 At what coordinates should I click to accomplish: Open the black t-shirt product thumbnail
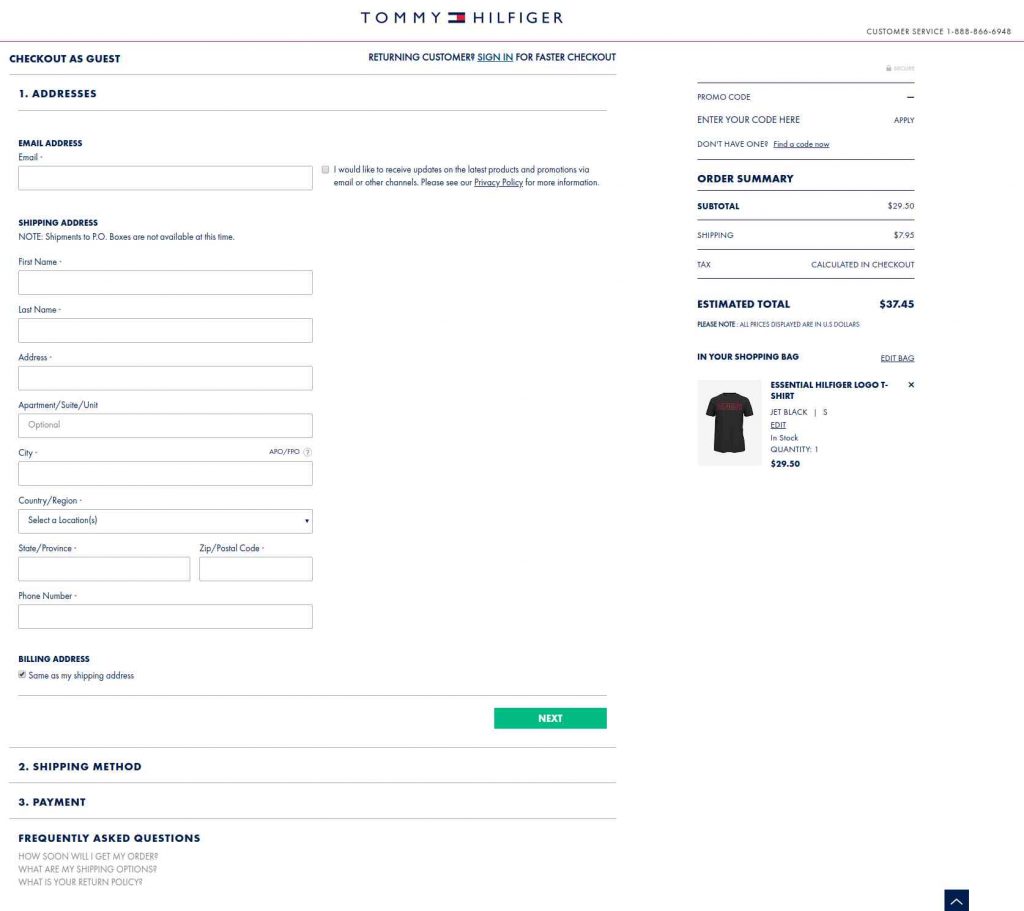point(729,423)
